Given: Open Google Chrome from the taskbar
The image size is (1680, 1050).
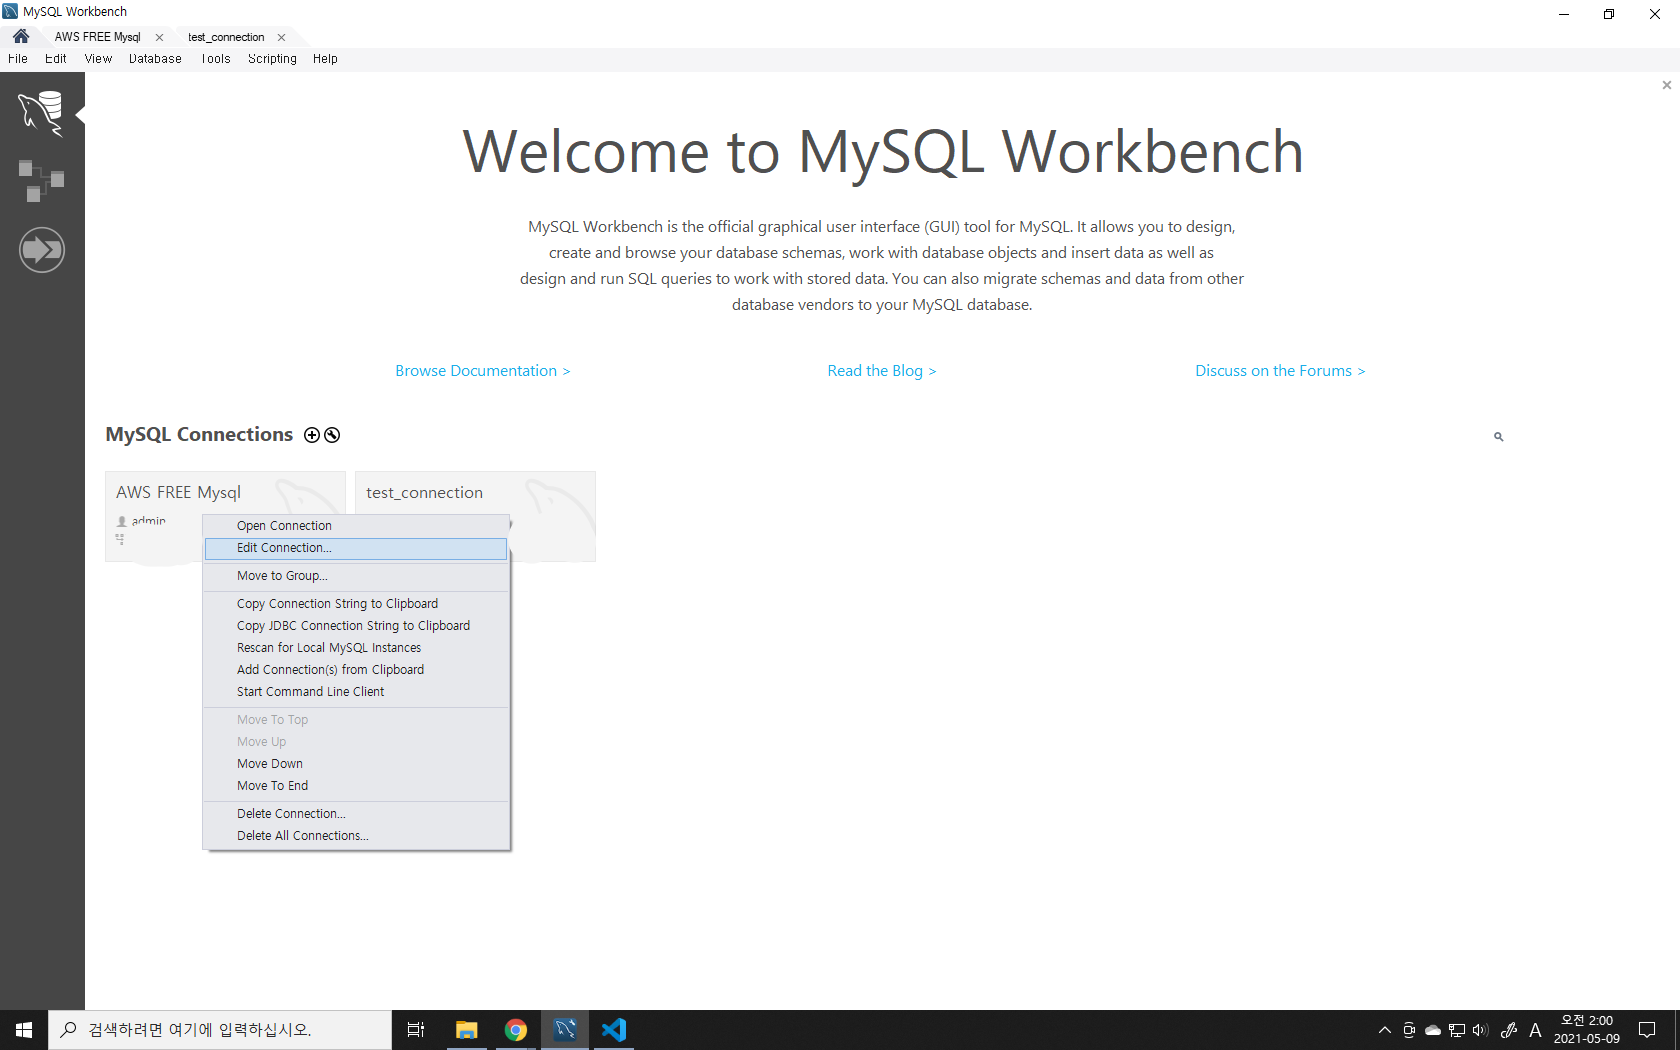Looking at the screenshot, I should 515,1030.
